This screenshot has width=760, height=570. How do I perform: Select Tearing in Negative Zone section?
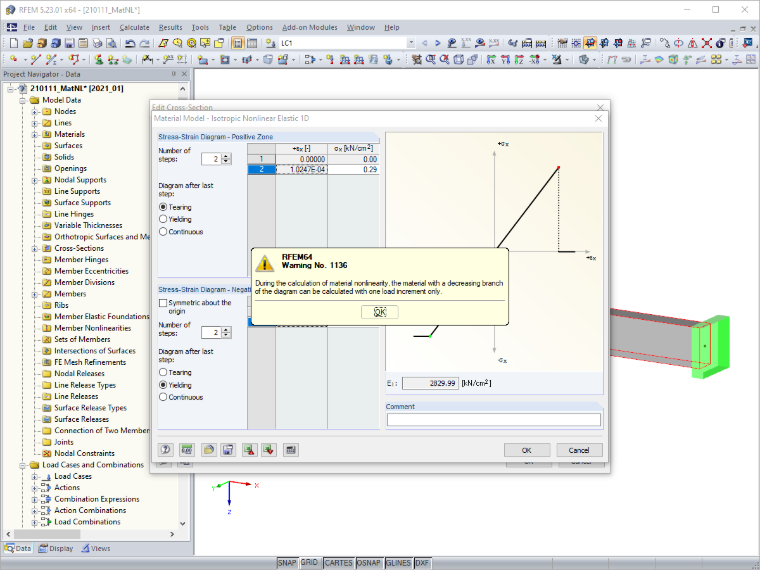pos(163,372)
